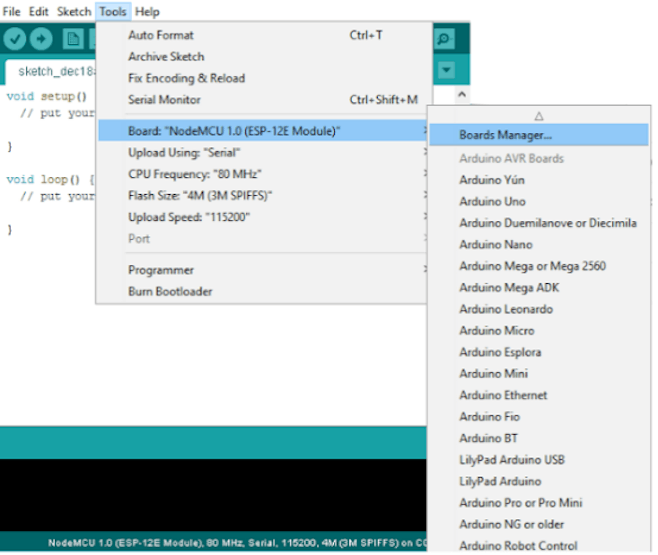Choose Serial Monitor in Tools menu
This screenshot has height=555, width=658.
(264, 100)
